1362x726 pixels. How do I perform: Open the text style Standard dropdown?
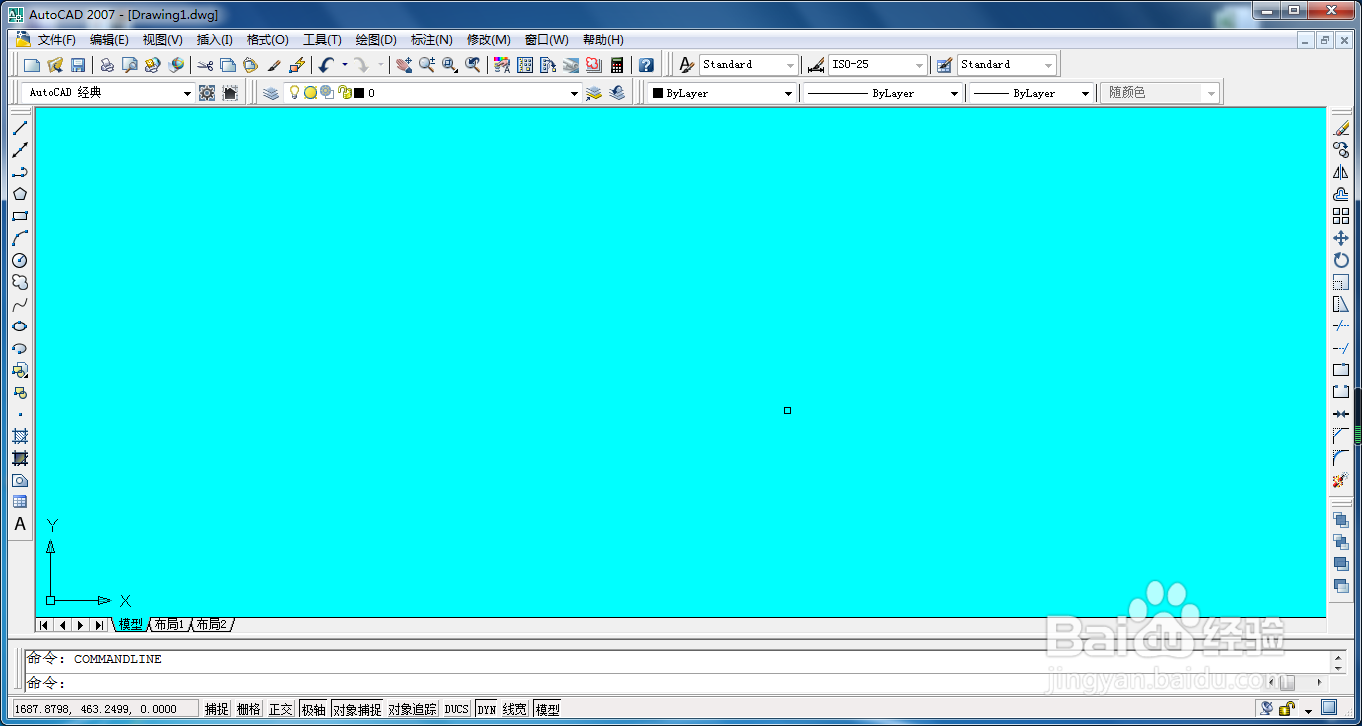coord(791,65)
